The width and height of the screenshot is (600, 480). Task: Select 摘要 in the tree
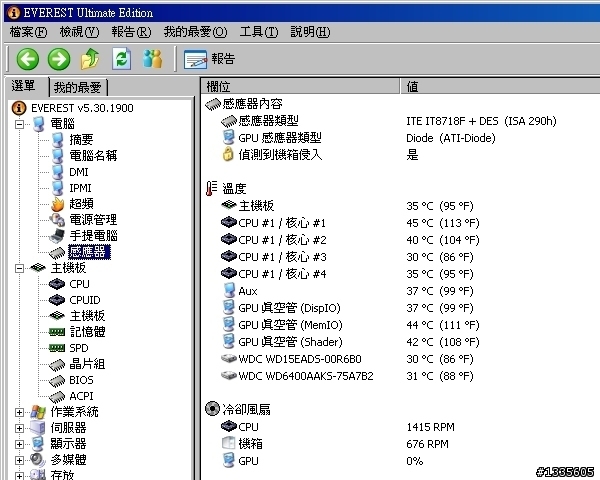pos(81,140)
